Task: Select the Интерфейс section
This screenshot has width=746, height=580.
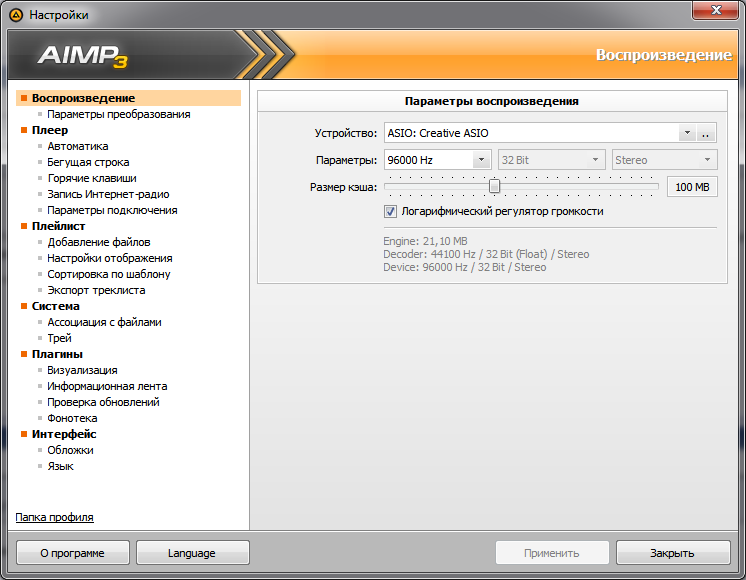Action: pos(64,434)
